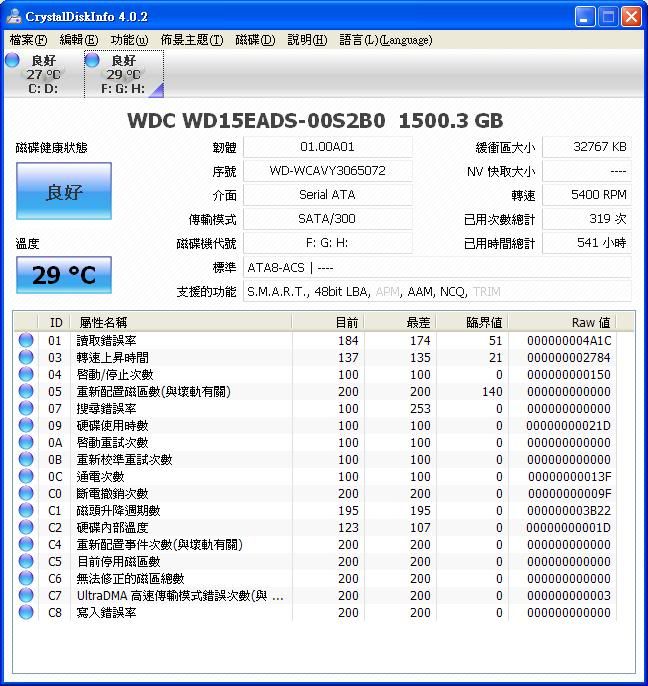This screenshot has height=686, width=648.
Task: Click status orb for C2 硬碟內部溫度
Action: click(26, 528)
